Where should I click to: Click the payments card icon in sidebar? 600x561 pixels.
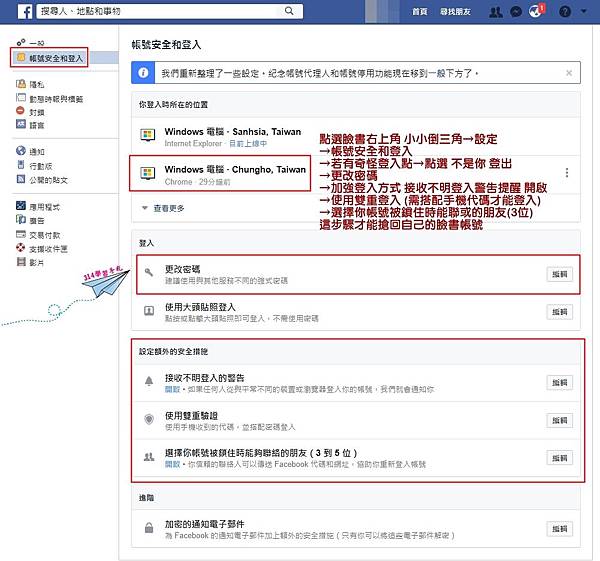pyautogui.click(x=21, y=234)
